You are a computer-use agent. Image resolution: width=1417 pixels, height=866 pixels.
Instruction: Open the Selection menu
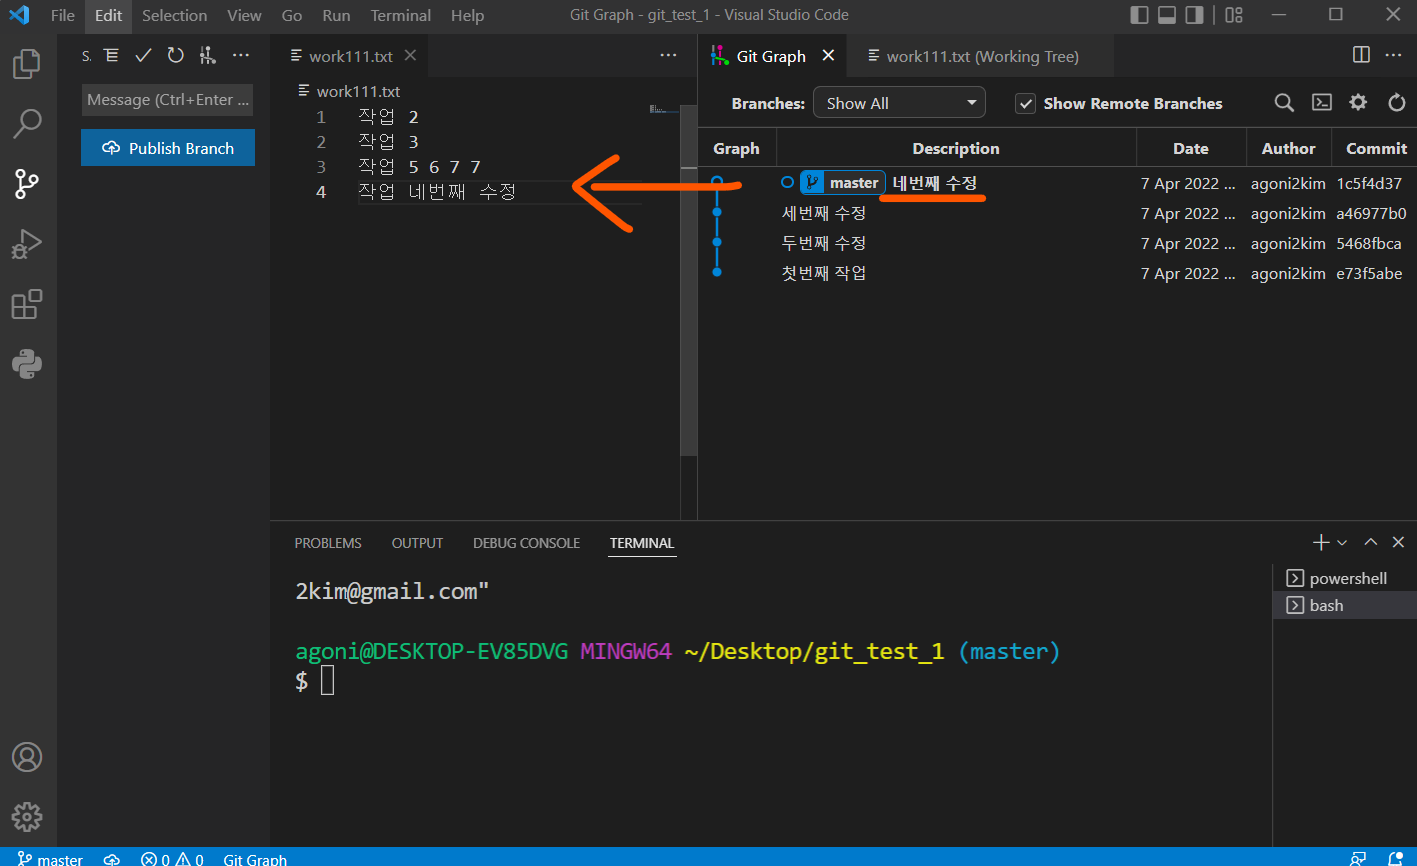174,15
